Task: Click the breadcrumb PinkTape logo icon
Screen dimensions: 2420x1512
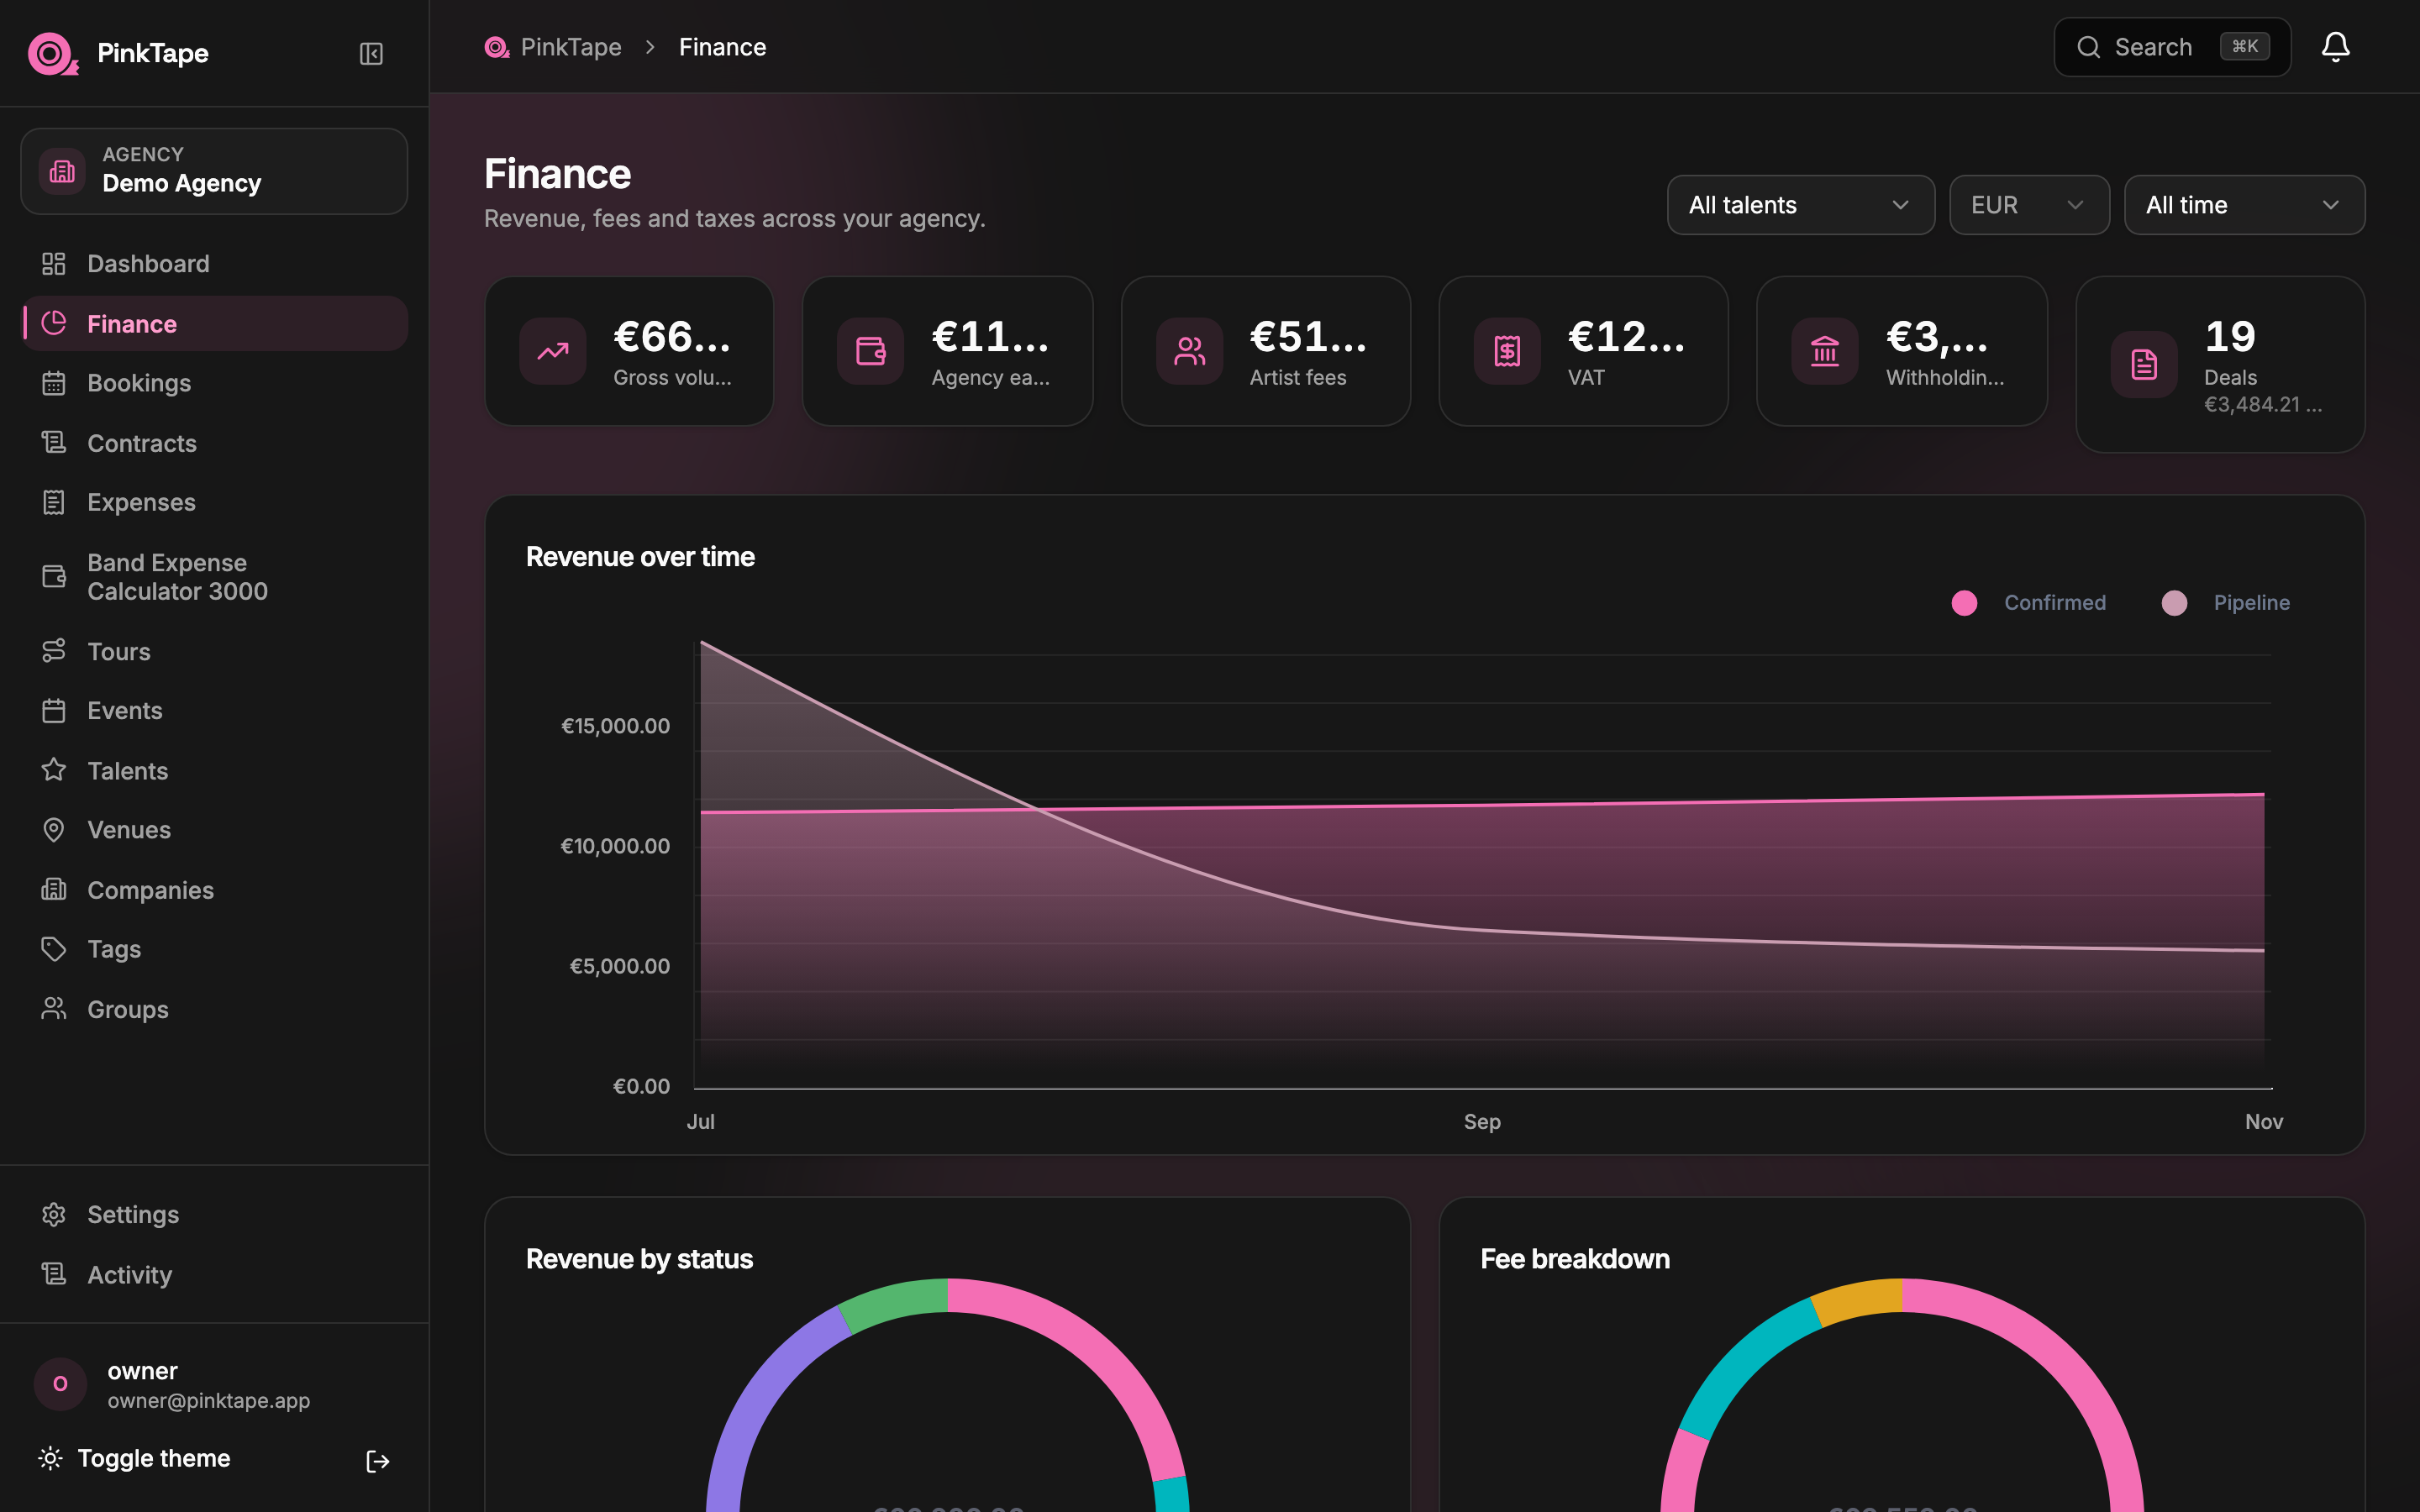Action: (x=497, y=47)
